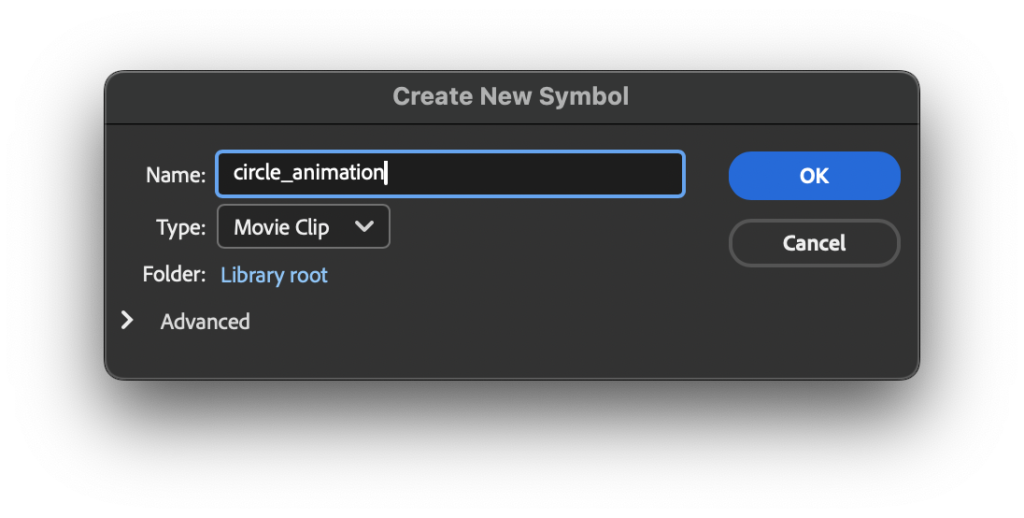Viewport: 1024px width, 518px height.
Task: Click the chevron arrow in the Type selector
Action: [x=364, y=227]
